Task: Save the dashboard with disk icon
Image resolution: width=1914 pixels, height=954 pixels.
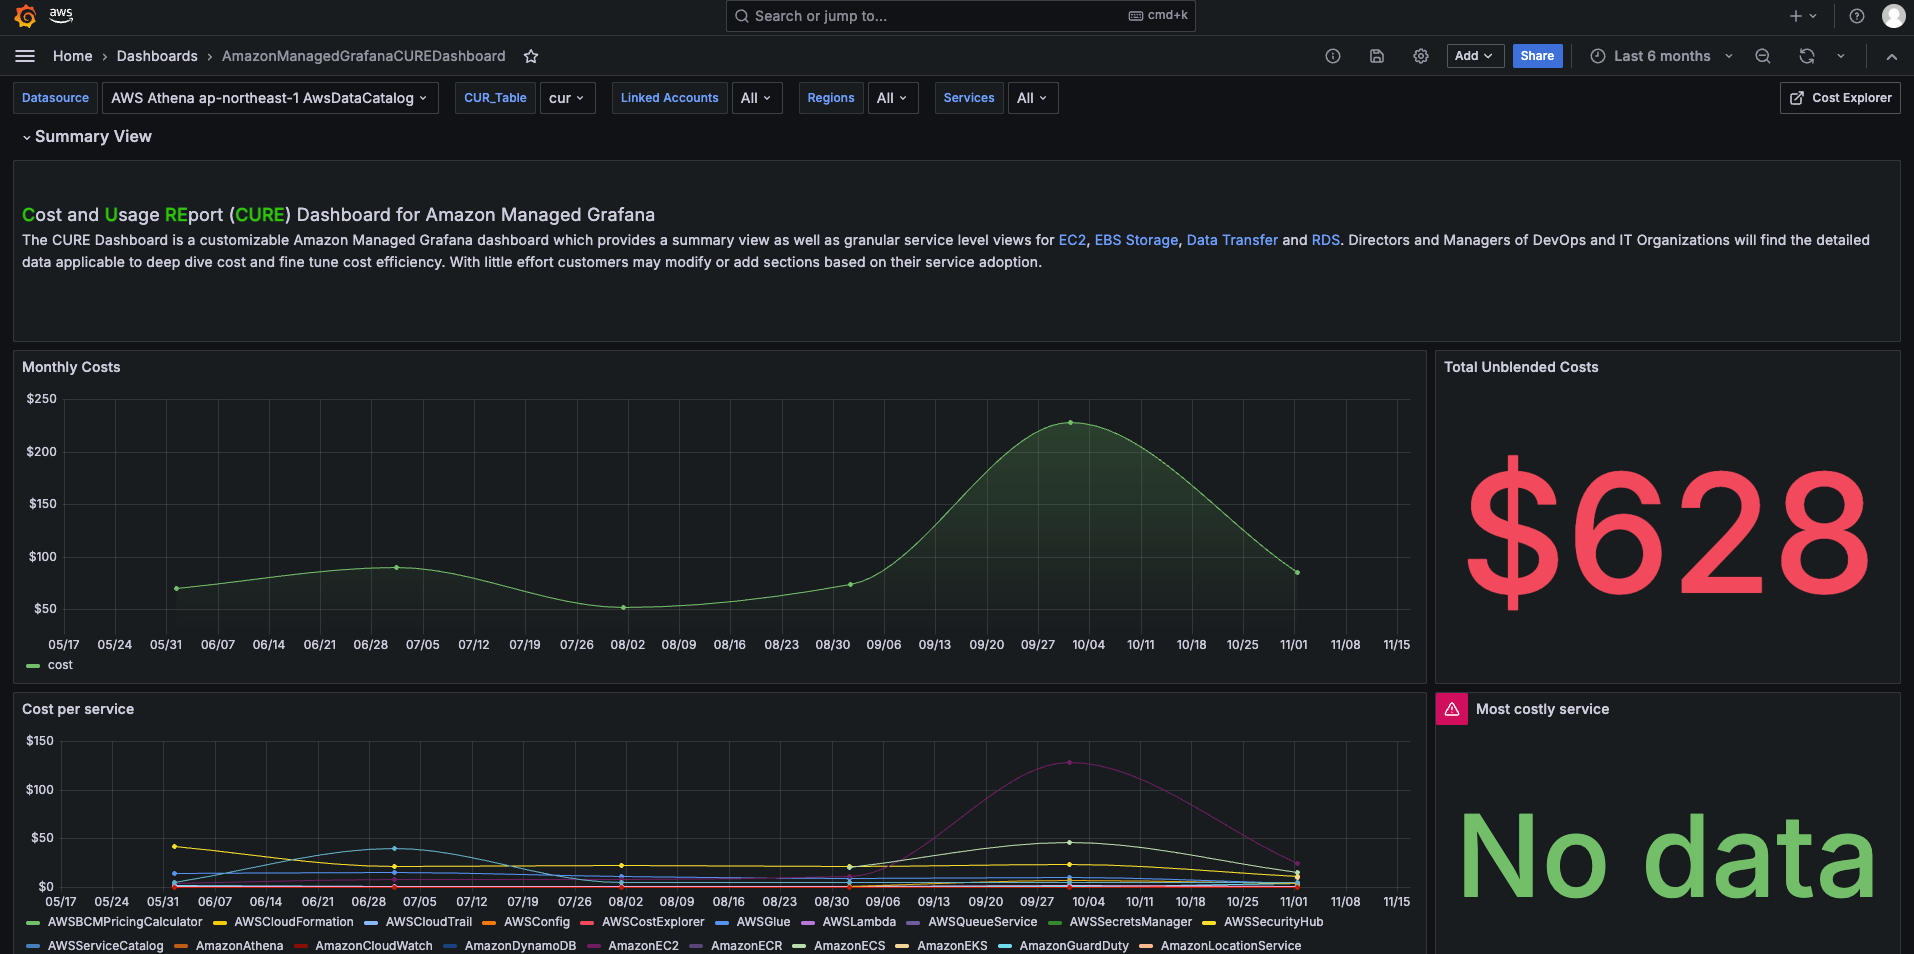Action: (1376, 56)
